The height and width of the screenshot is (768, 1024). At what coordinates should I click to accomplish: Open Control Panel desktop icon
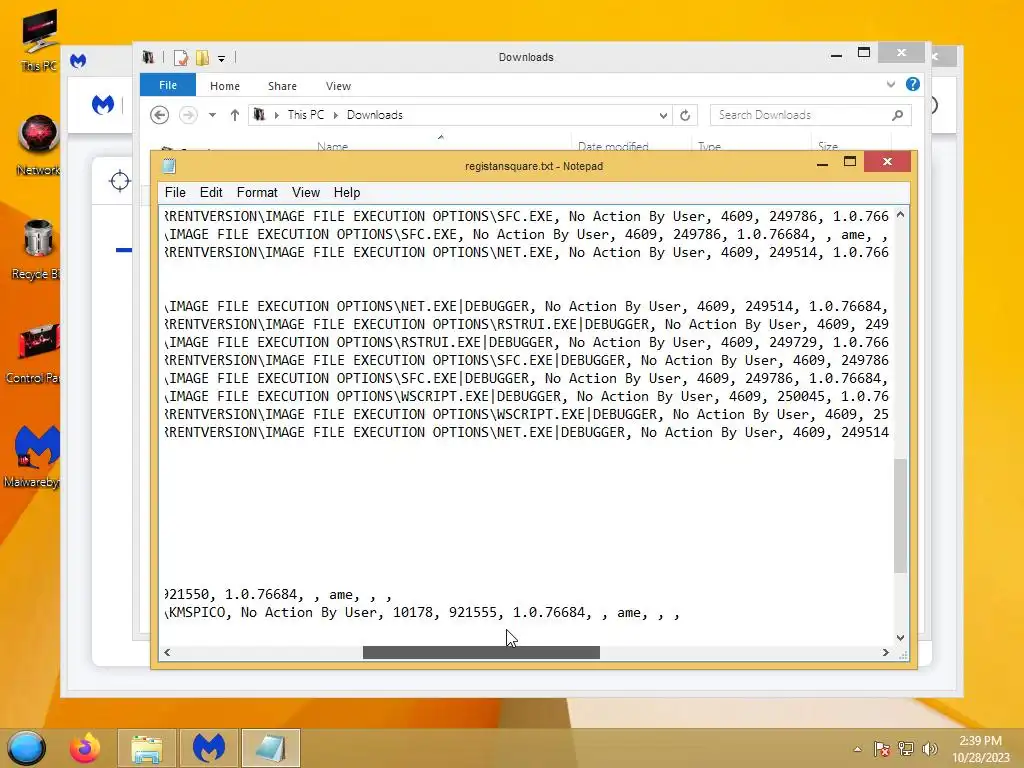33,353
